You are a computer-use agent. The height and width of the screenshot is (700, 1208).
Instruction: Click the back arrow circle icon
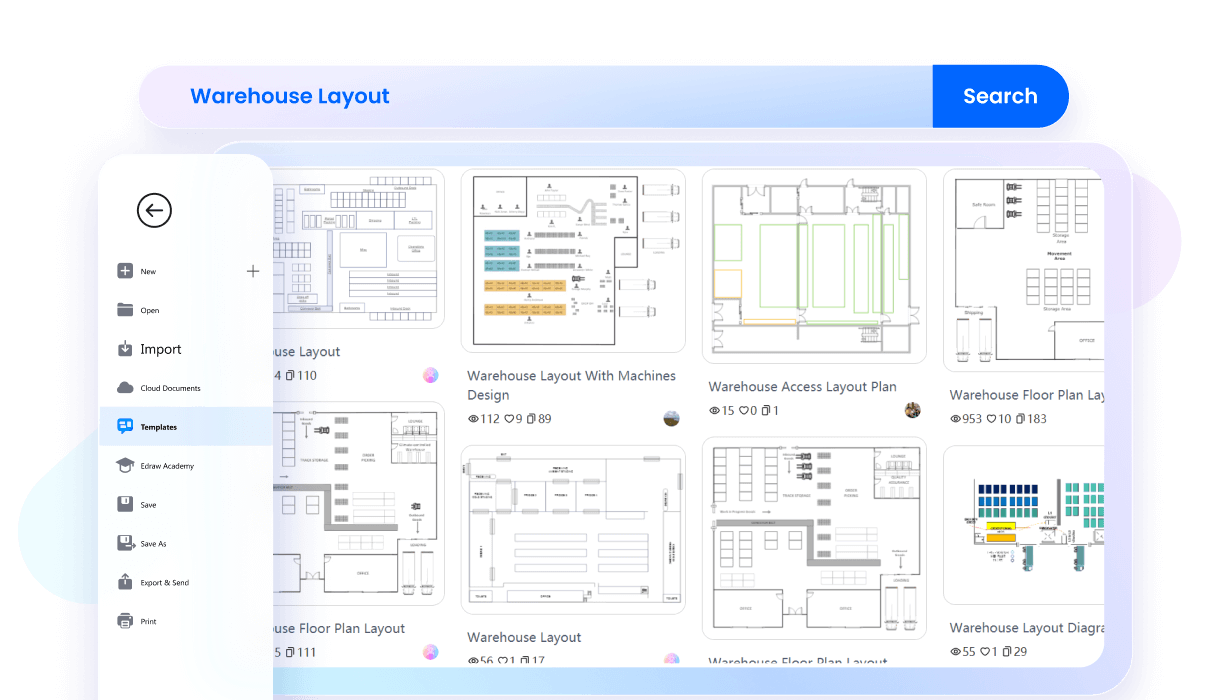point(154,210)
